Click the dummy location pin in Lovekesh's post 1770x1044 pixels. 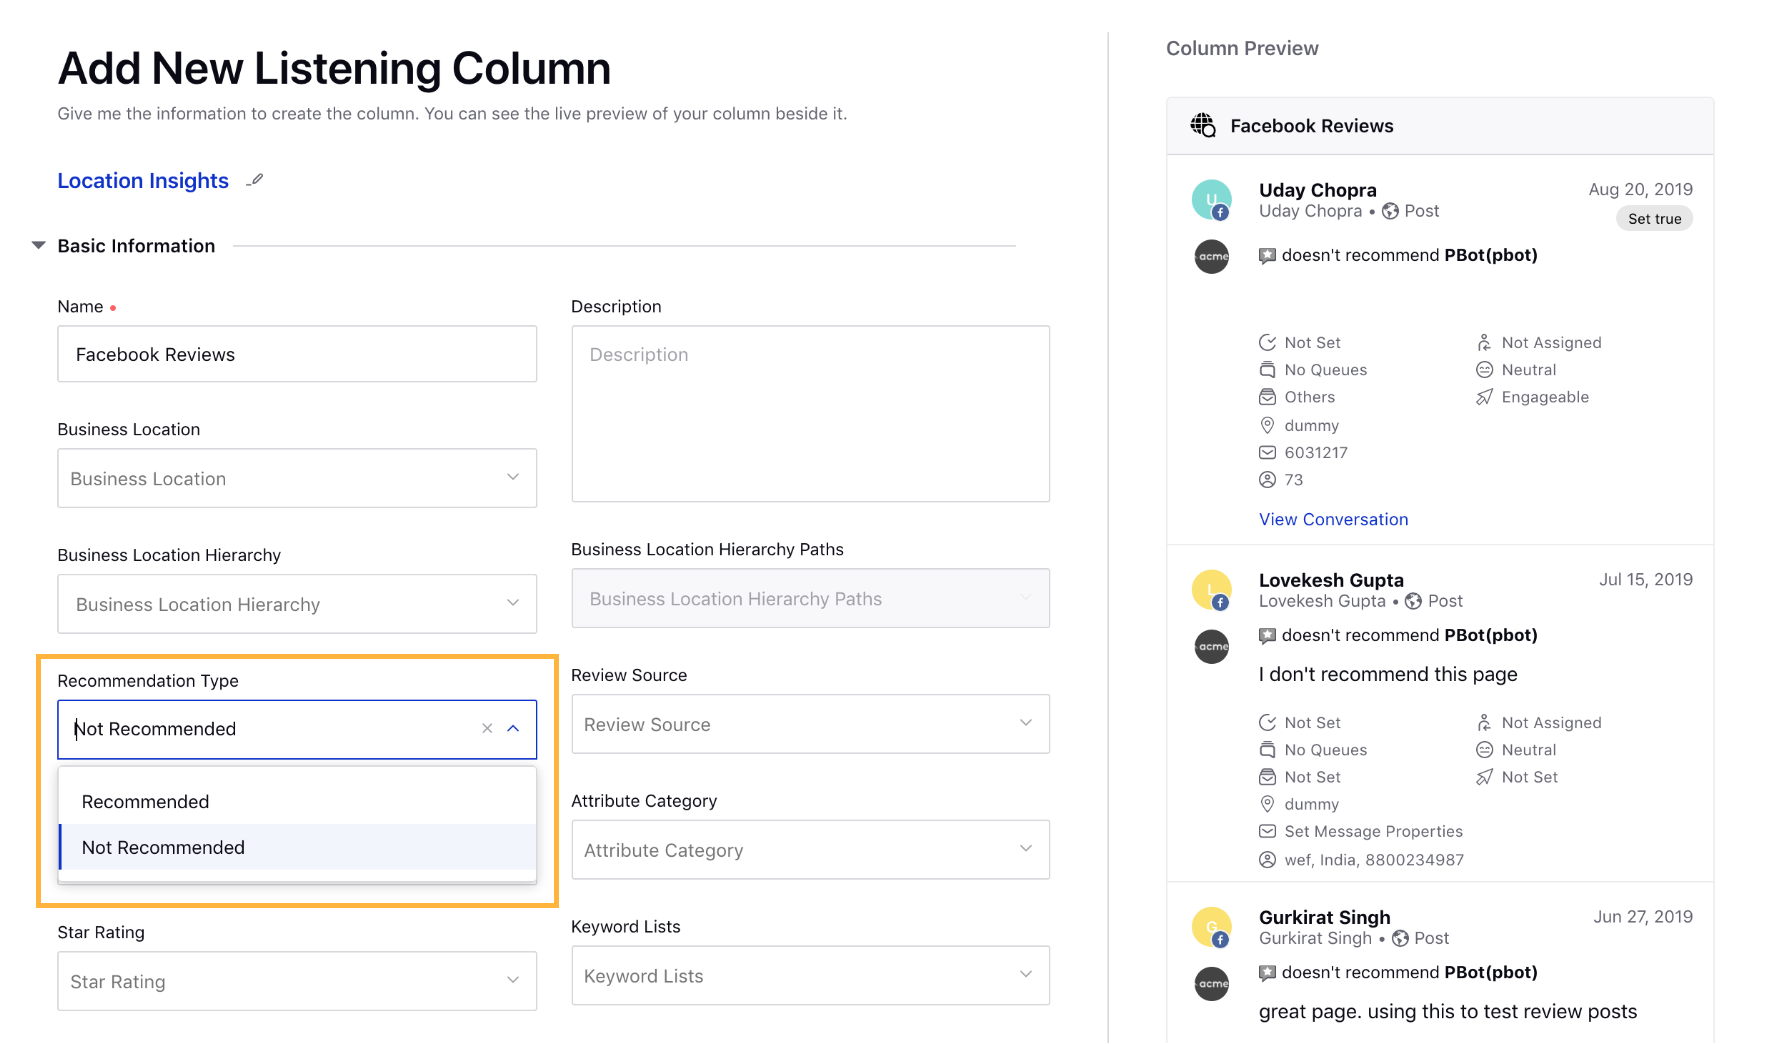pos(1267,804)
